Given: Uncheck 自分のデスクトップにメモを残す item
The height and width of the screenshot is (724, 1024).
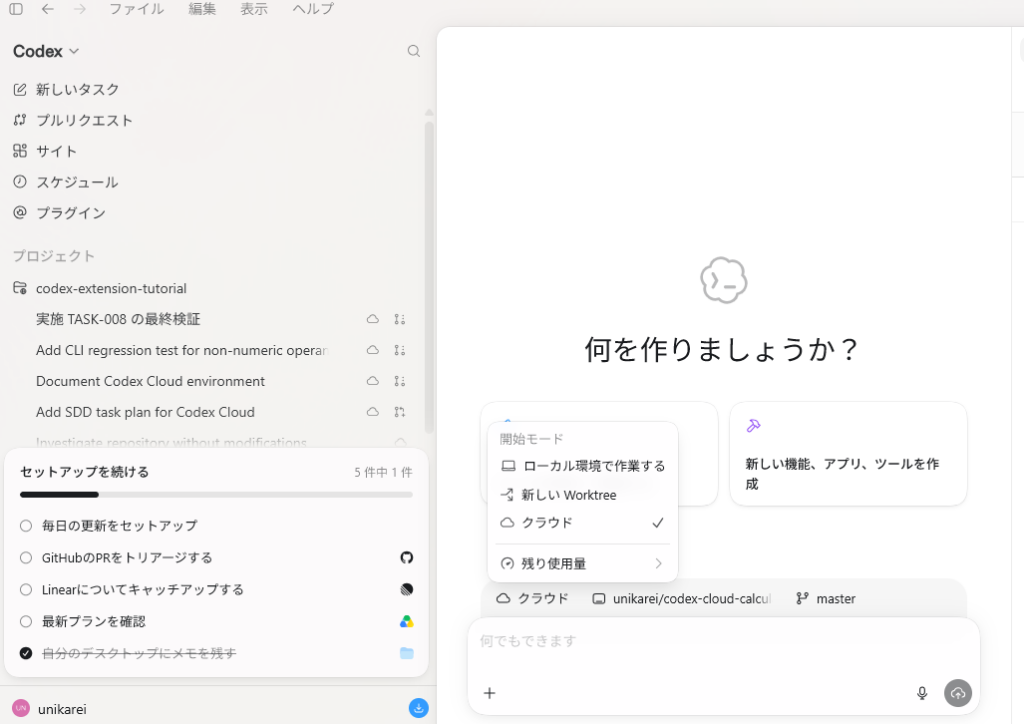Looking at the screenshot, I should pyautogui.click(x=25, y=653).
